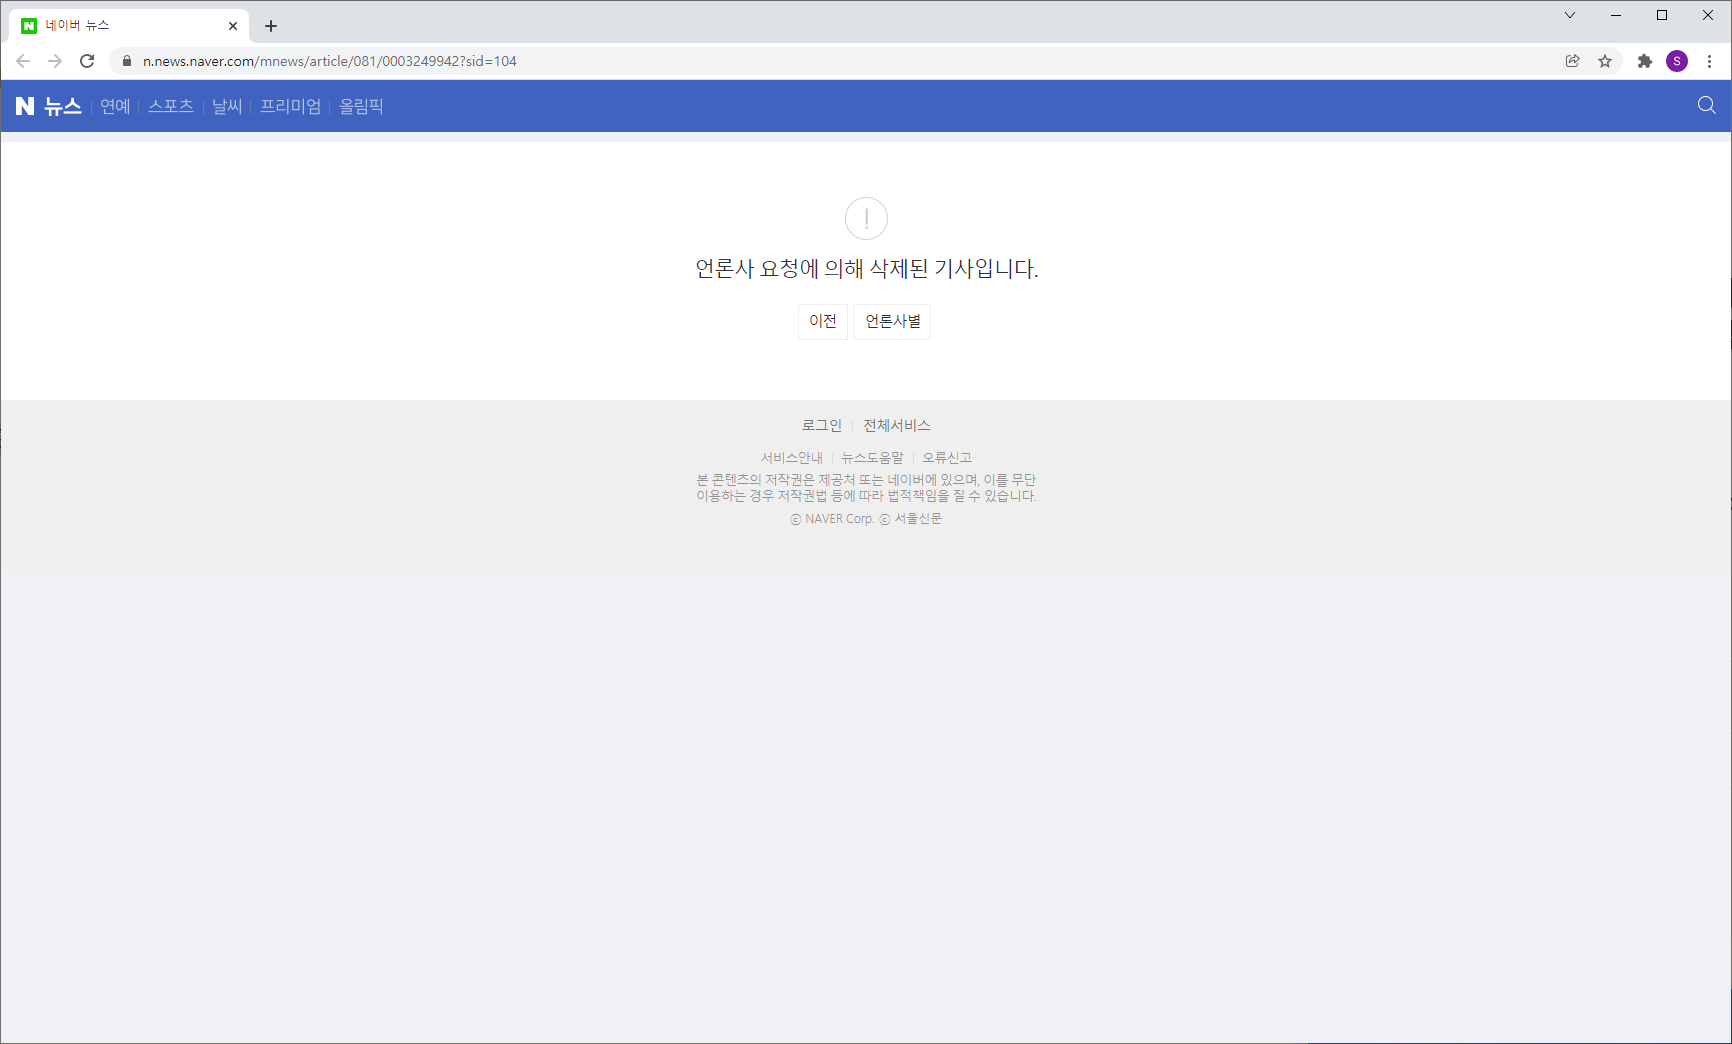1732x1044 pixels.
Task: Go back using the browser back arrow
Action: click(x=23, y=61)
